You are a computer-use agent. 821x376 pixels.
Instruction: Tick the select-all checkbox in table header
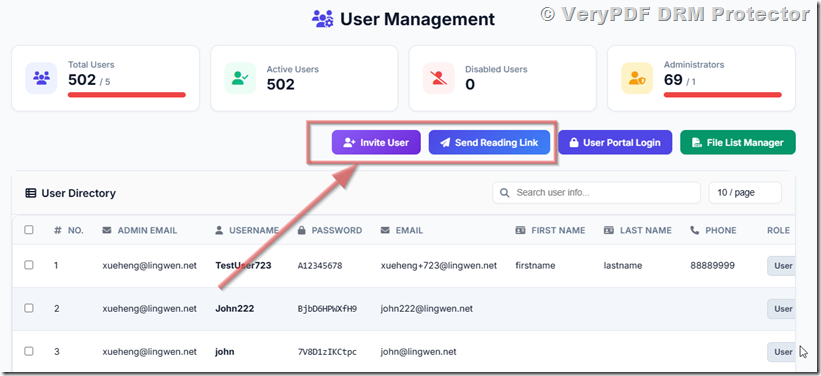click(29, 230)
